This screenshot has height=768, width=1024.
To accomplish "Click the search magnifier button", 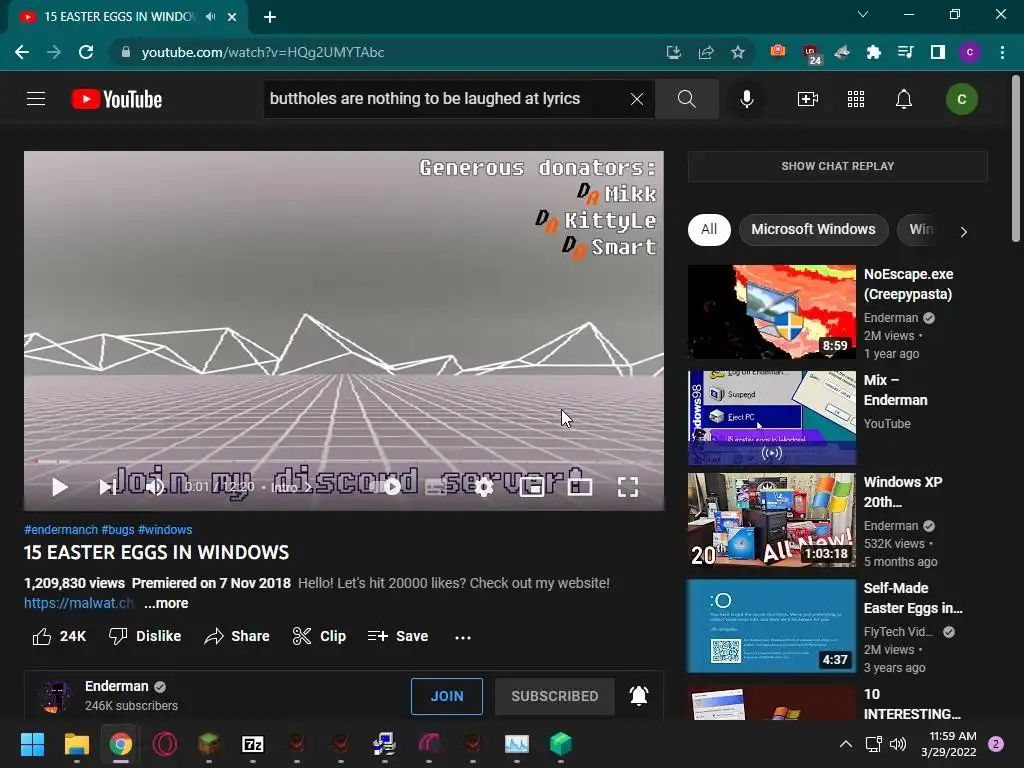I will click(686, 99).
